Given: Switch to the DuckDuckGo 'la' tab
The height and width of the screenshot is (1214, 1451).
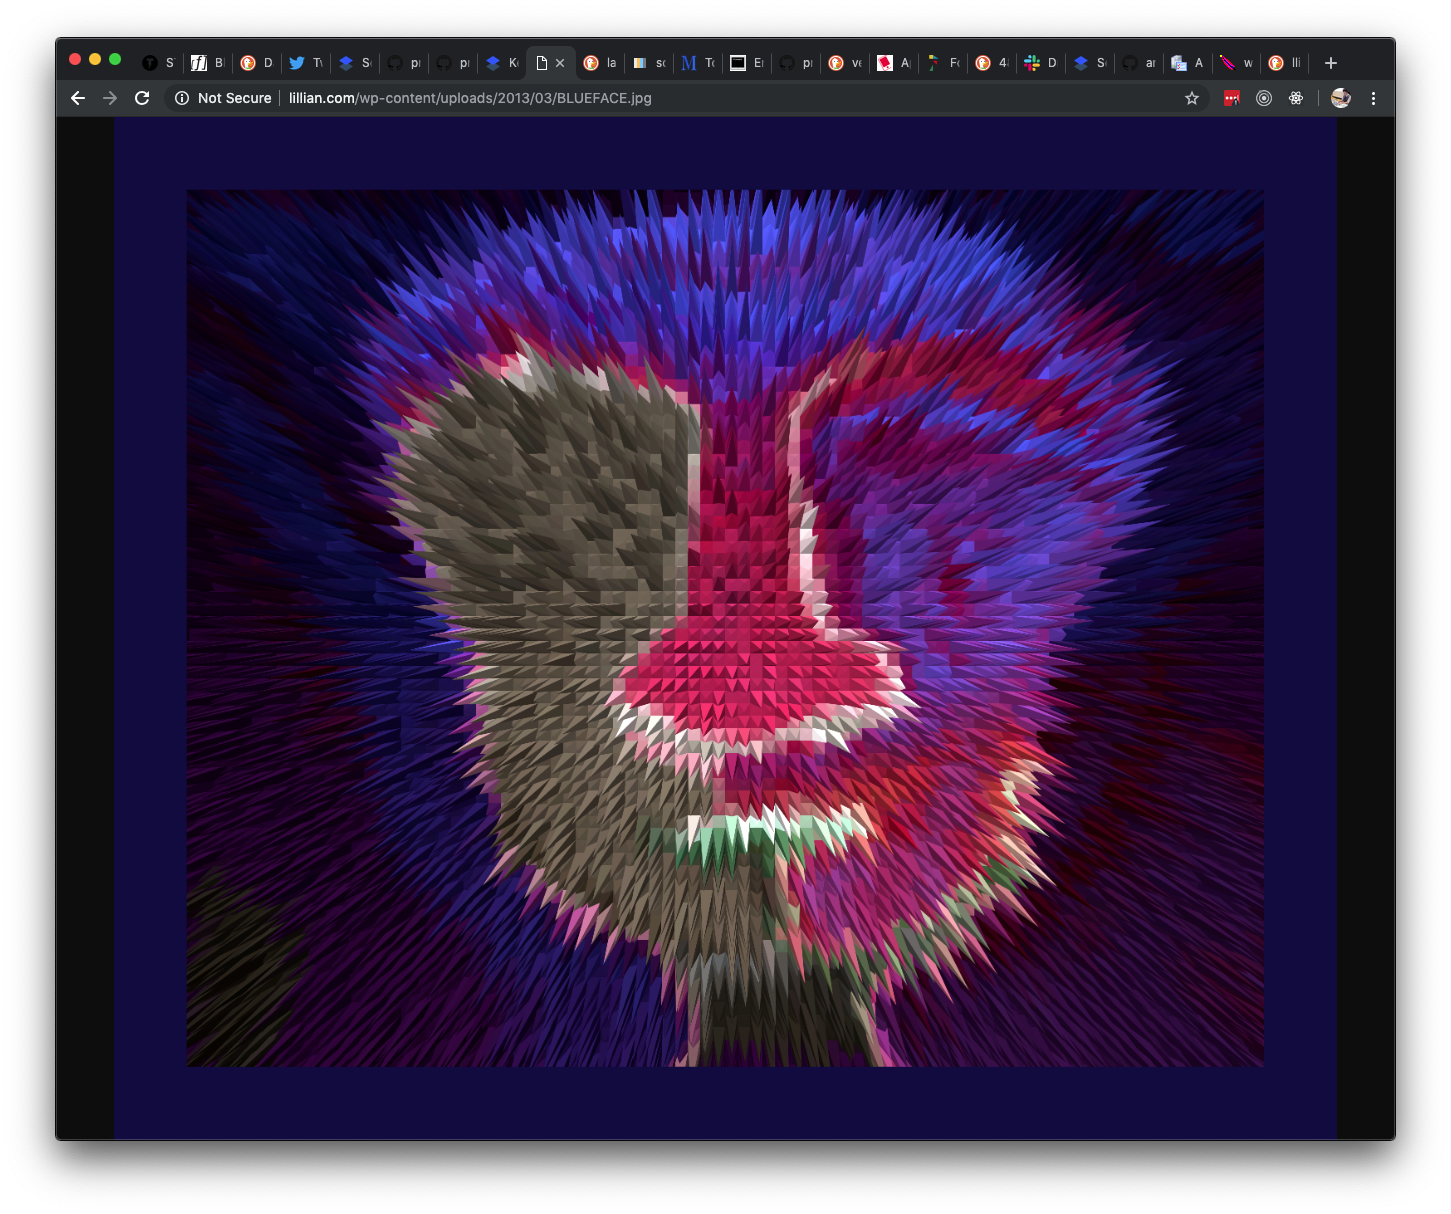Looking at the screenshot, I should (x=600, y=63).
